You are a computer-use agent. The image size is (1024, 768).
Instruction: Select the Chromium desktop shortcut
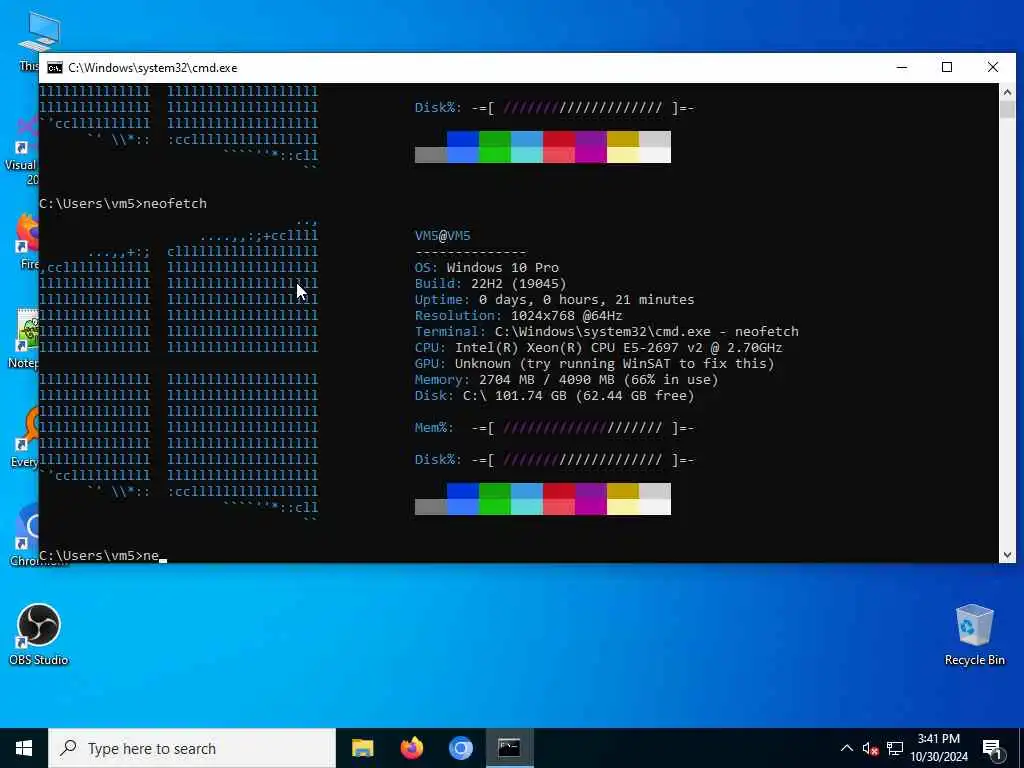click(x=25, y=534)
